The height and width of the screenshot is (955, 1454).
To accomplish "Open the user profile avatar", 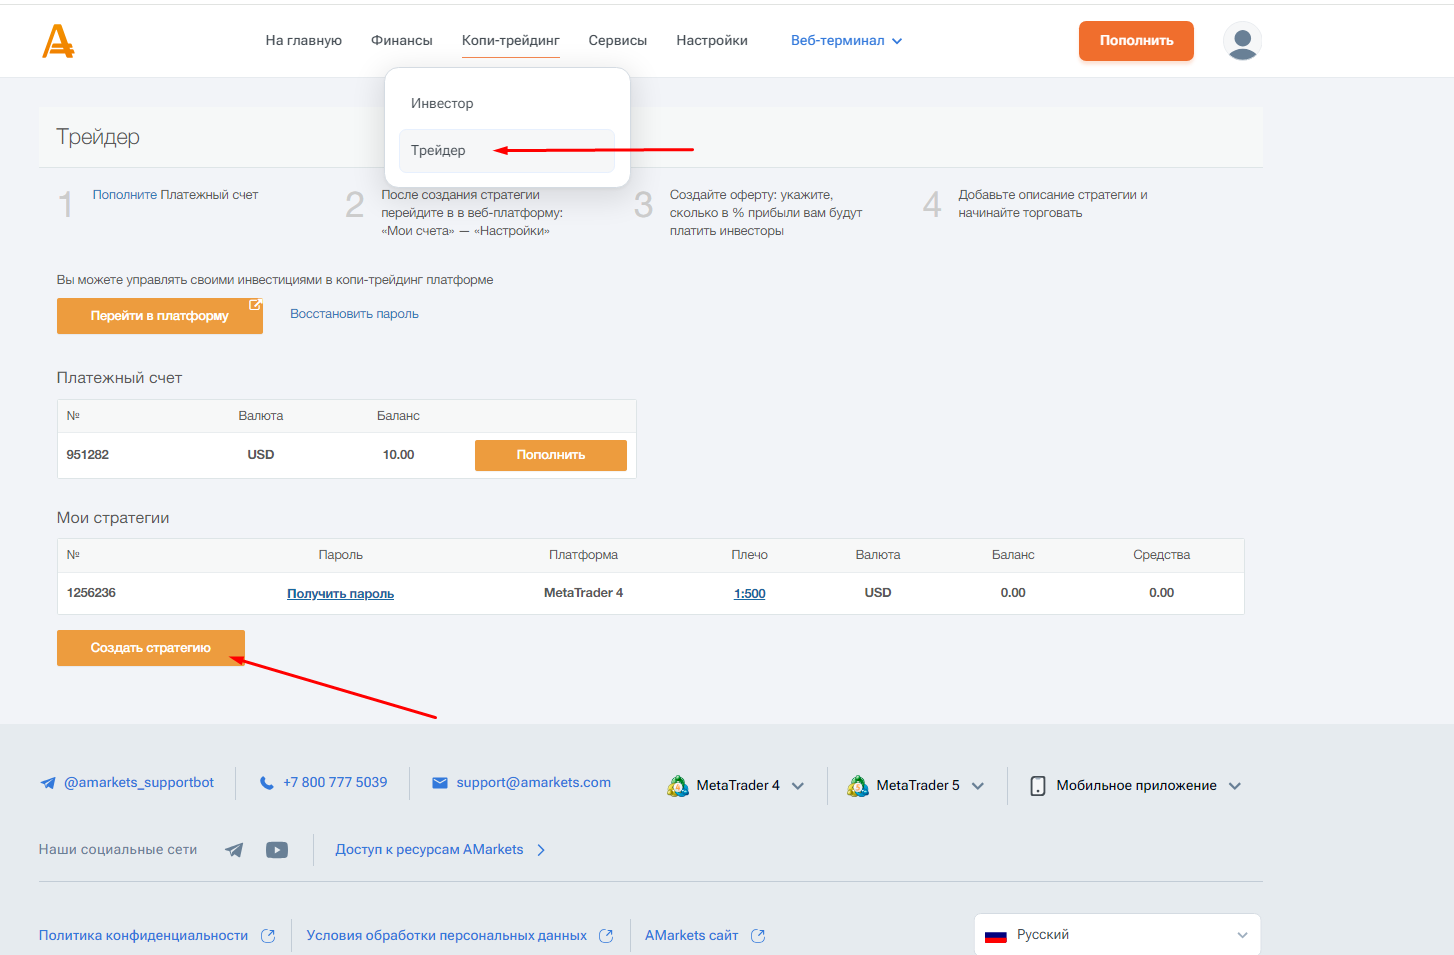I will coord(1242,41).
